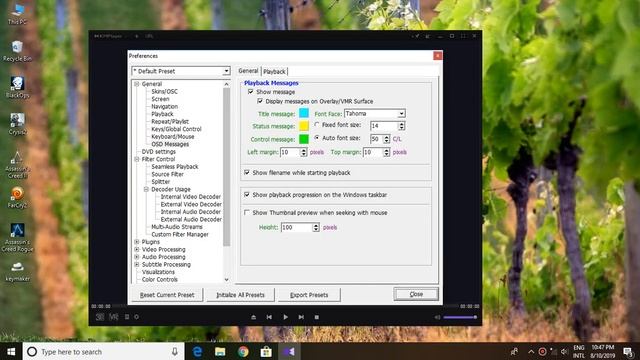Image resolution: width=640 pixels, height=360 pixels.
Task: Select DVD settings in the tree
Action: pos(159,152)
